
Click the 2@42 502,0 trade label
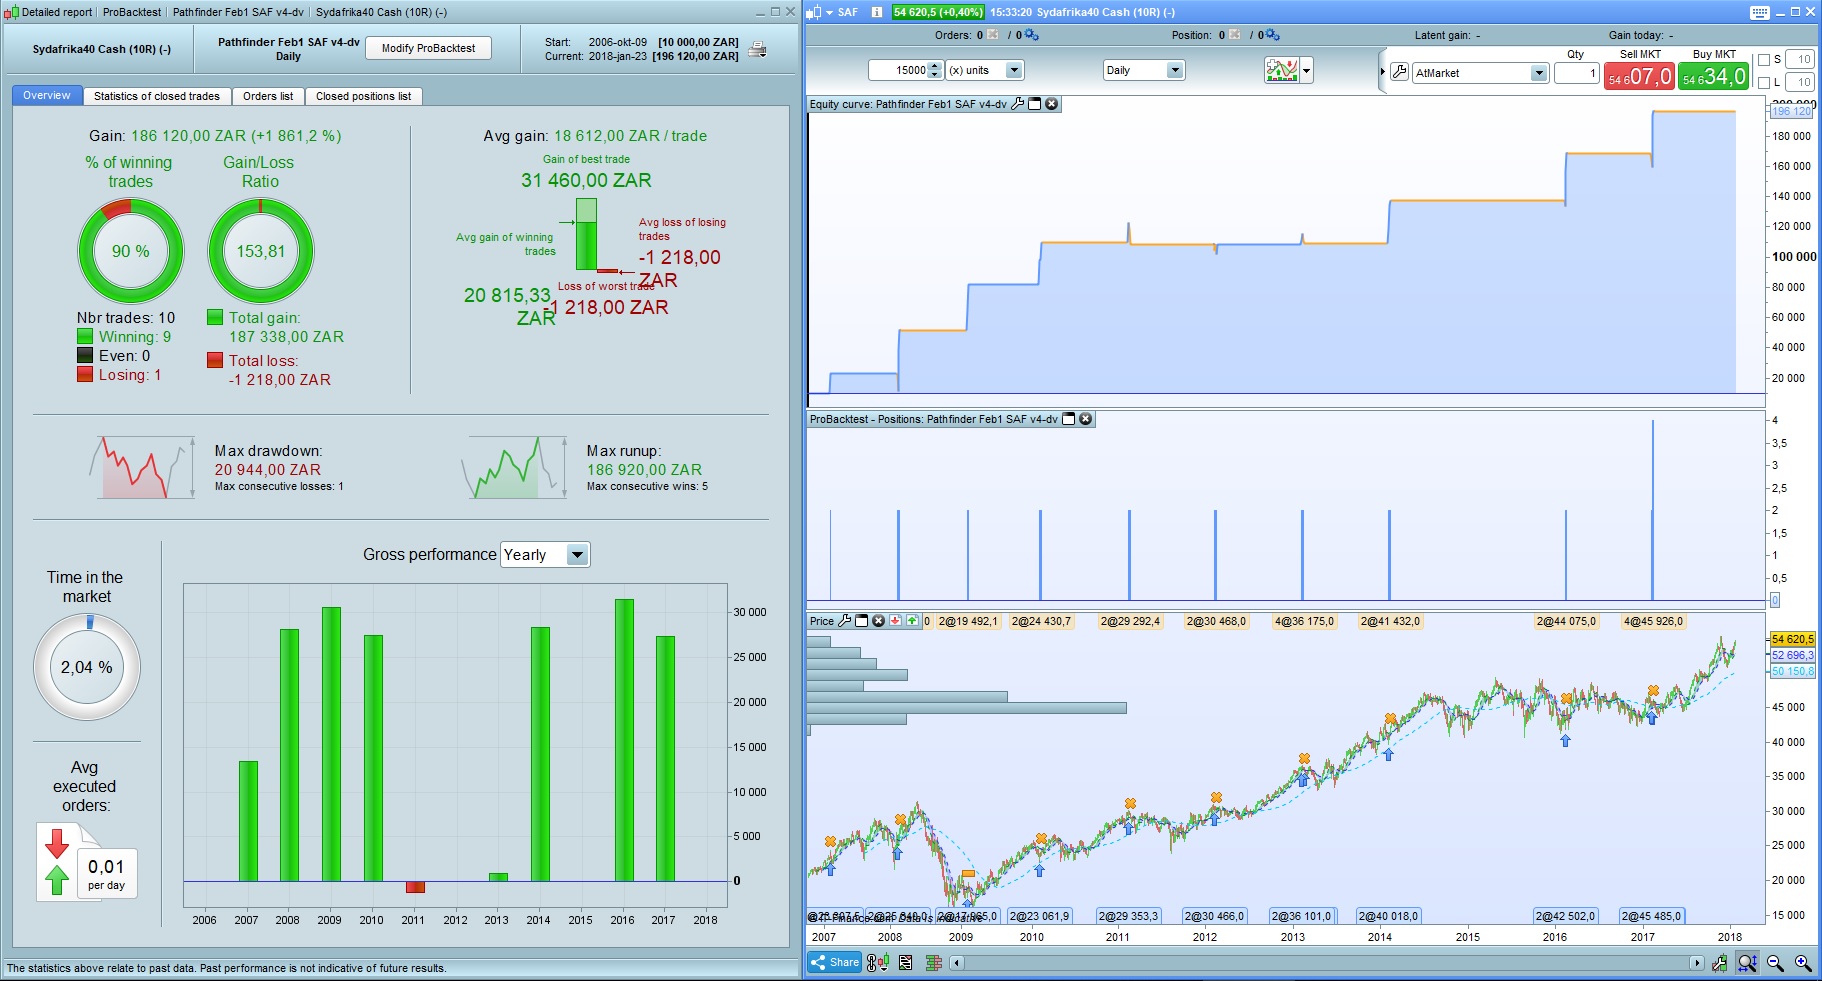click(1566, 916)
